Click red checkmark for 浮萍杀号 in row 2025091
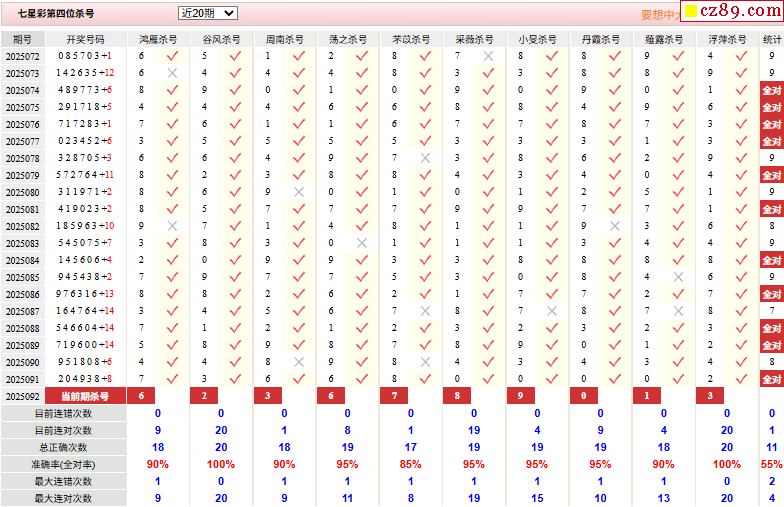The width and height of the screenshot is (784, 507). click(x=742, y=379)
